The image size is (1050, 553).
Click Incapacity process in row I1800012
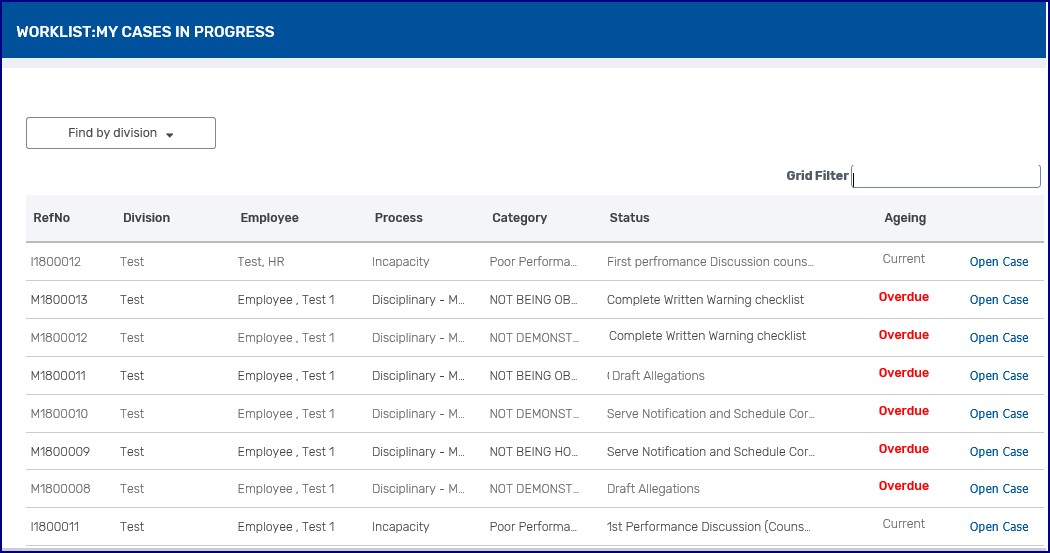(400, 262)
